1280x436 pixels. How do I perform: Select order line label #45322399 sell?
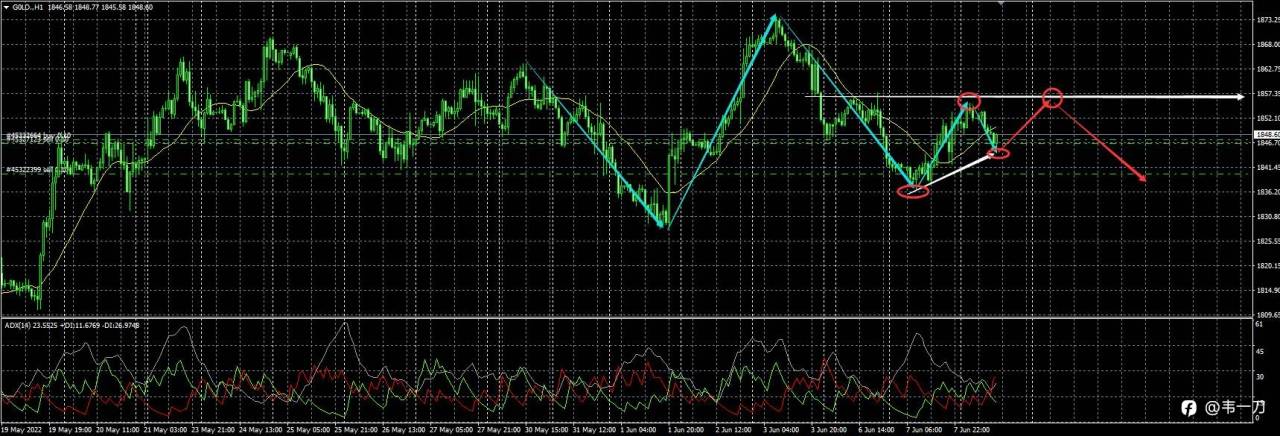(x=31, y=170)
